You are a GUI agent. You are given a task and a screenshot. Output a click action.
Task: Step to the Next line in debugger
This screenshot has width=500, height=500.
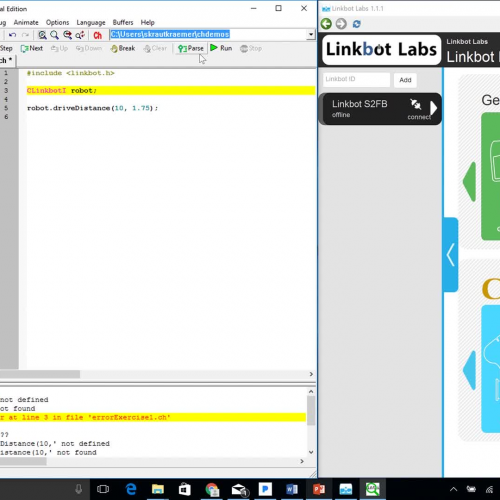point(32,48)
